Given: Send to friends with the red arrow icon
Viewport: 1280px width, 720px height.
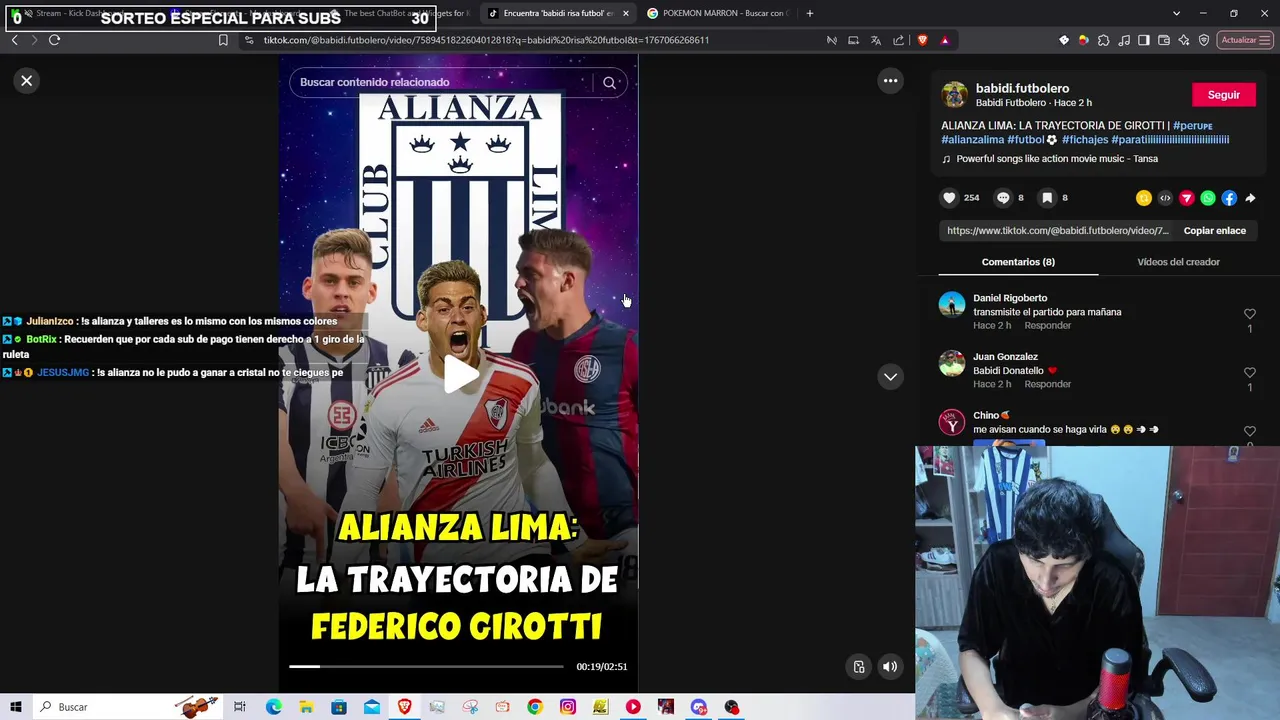Looking at the screenshot, I should click(1186, 198).
